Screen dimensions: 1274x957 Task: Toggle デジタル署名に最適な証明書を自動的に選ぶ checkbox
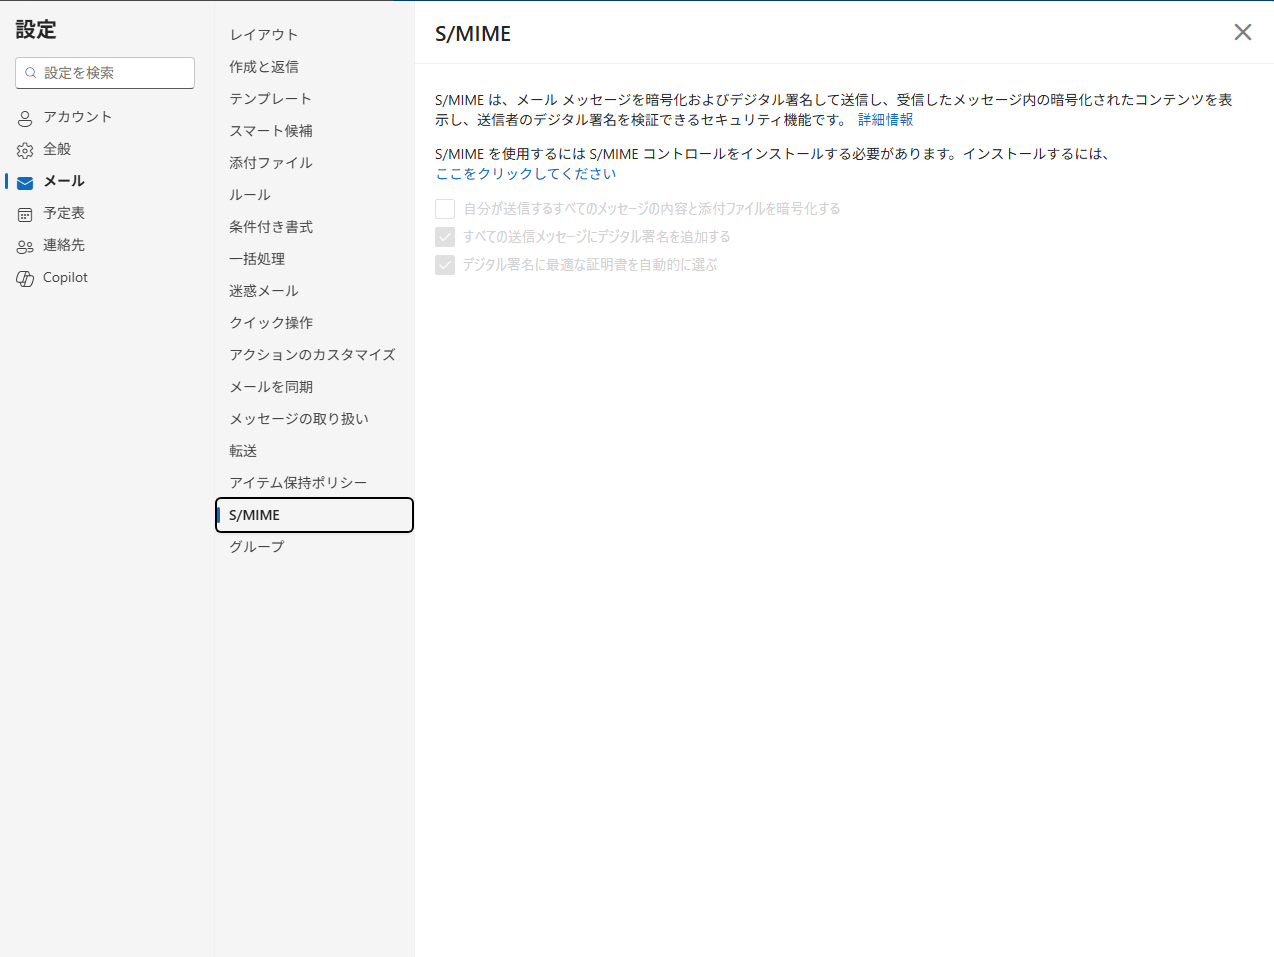pyautogui.click(x=445, y=265)
